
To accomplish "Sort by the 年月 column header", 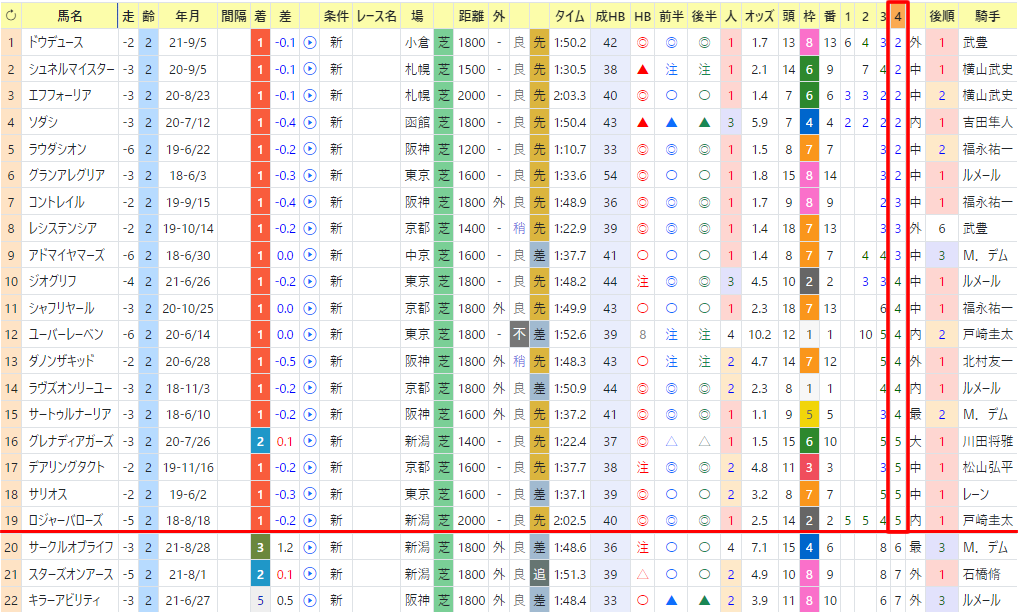I will (188, 16).
